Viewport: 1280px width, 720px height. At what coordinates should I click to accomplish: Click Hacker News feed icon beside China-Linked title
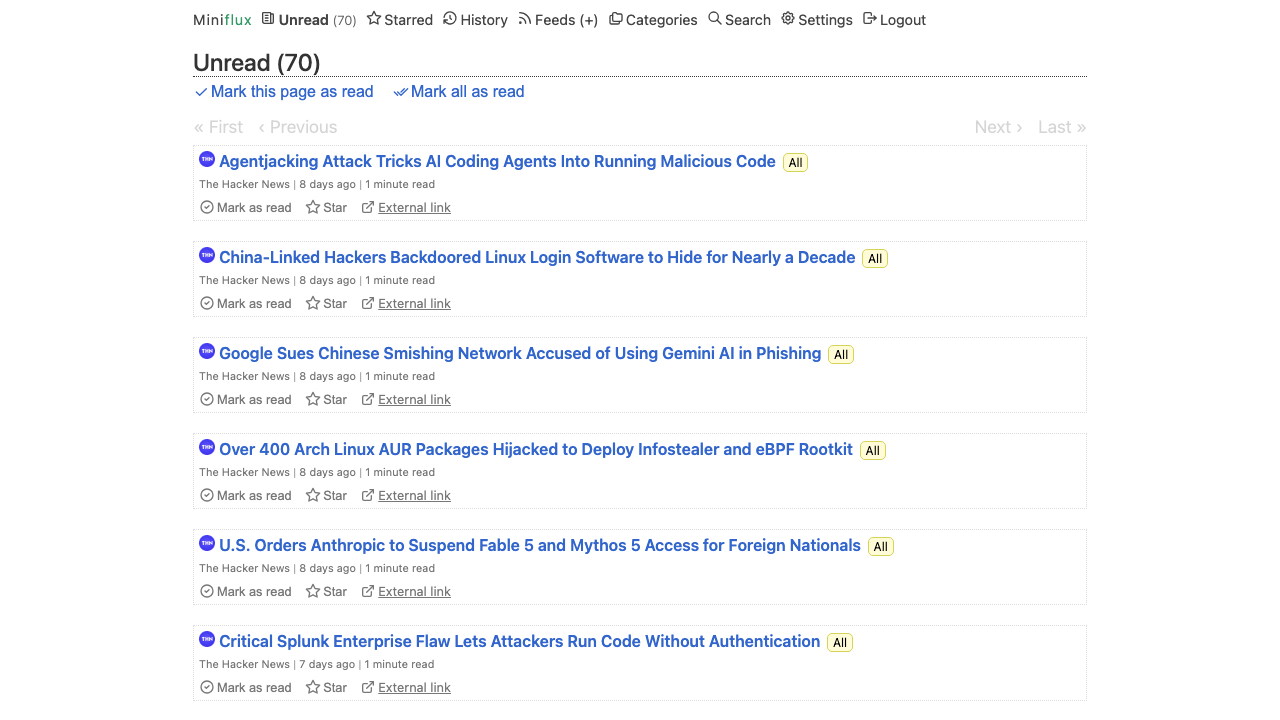click(x=207, y=255)
